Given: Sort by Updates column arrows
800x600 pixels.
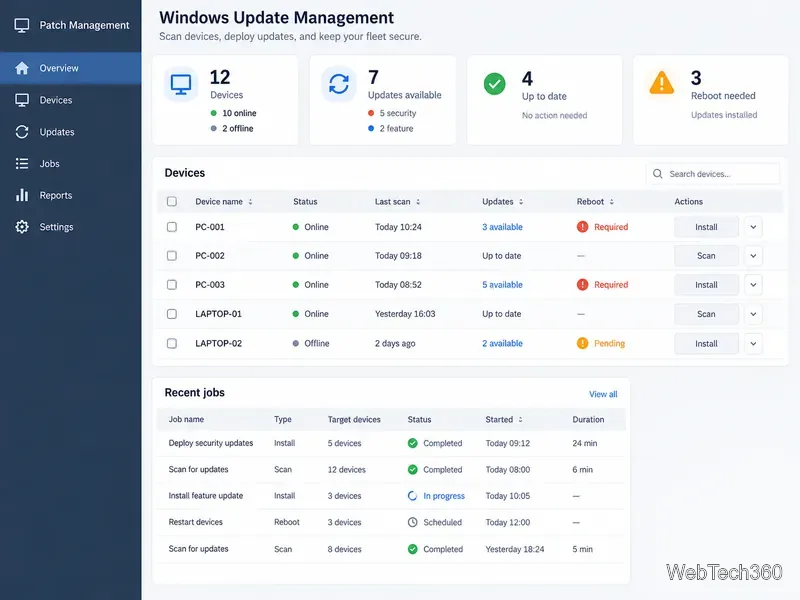Looking at the screenshot, I should click(x=521, y=202).
